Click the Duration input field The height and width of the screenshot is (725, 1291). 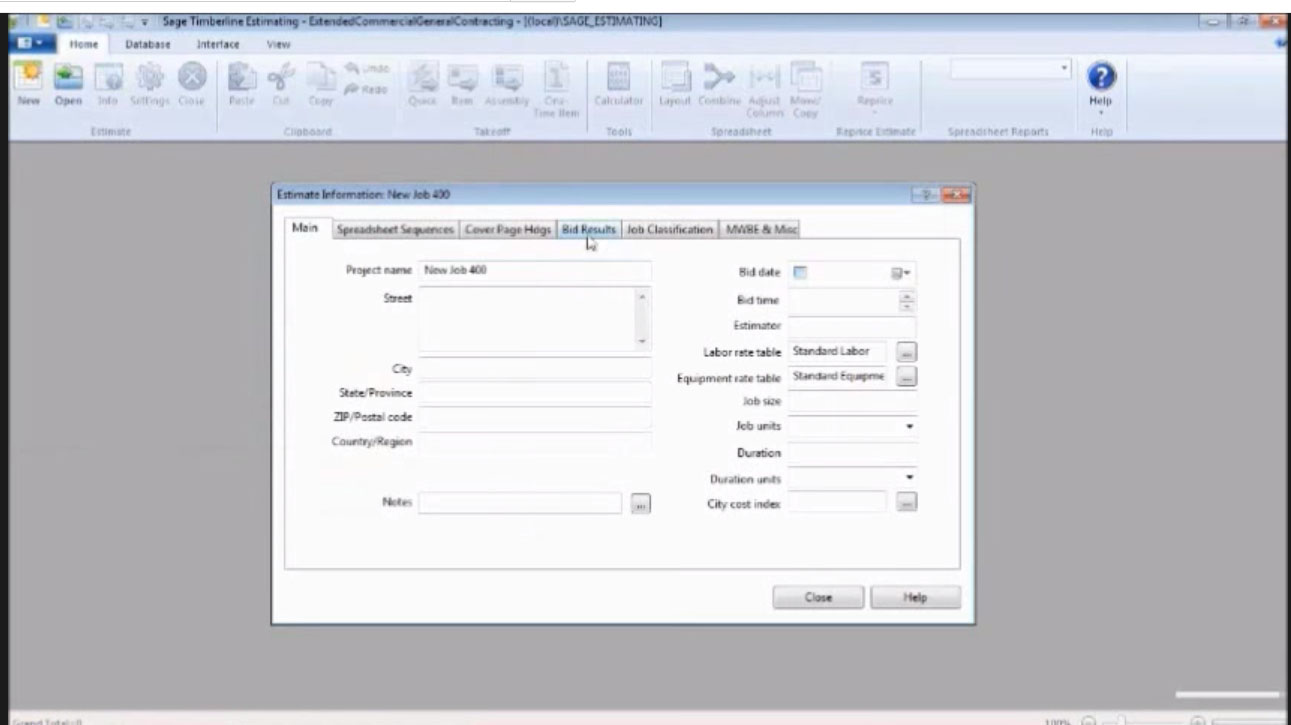tap(852, 452)
